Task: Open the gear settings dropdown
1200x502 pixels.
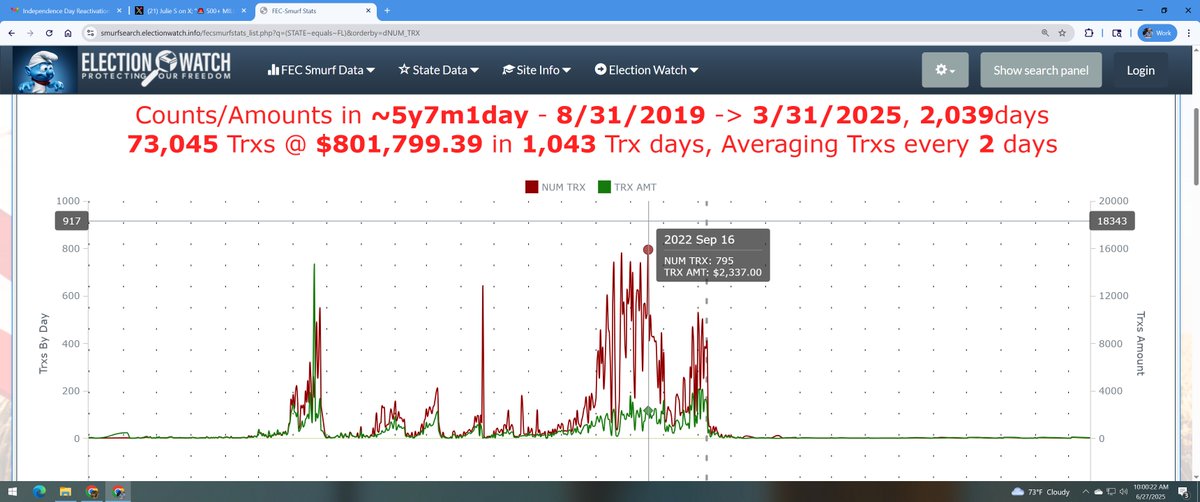Action: coord(946,70)
